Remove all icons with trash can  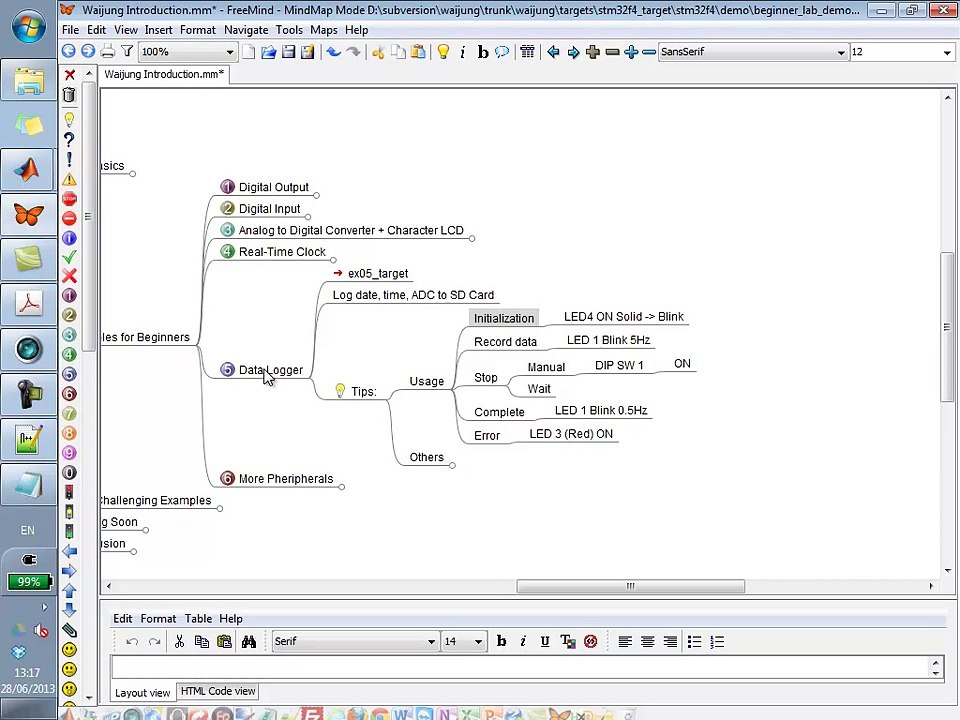(69, 94)
